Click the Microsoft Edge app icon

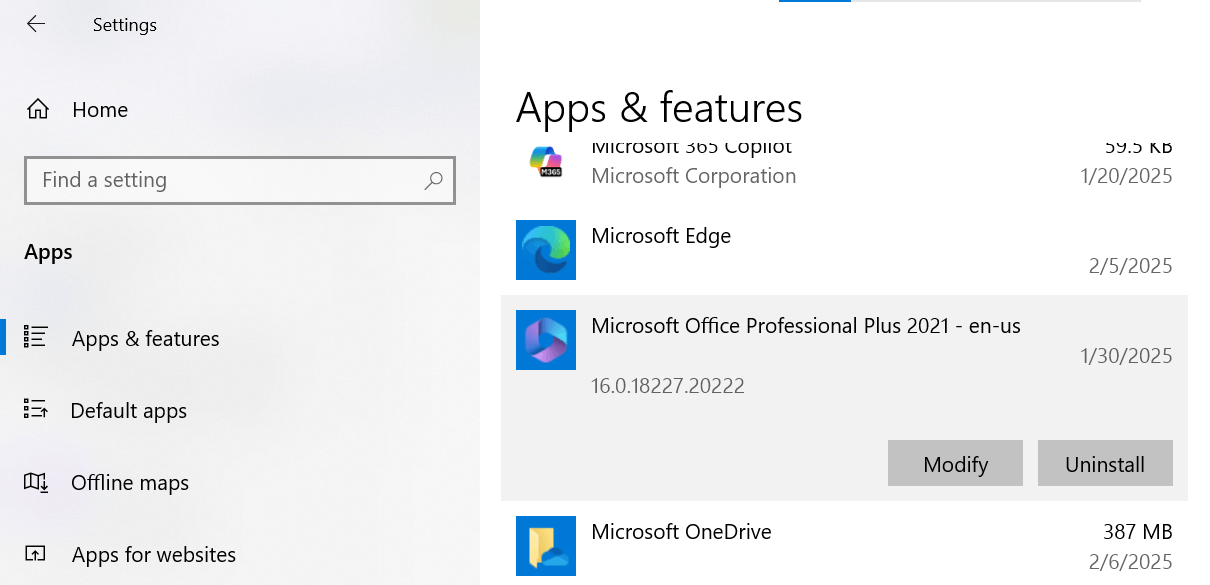(x=546, y=250)
